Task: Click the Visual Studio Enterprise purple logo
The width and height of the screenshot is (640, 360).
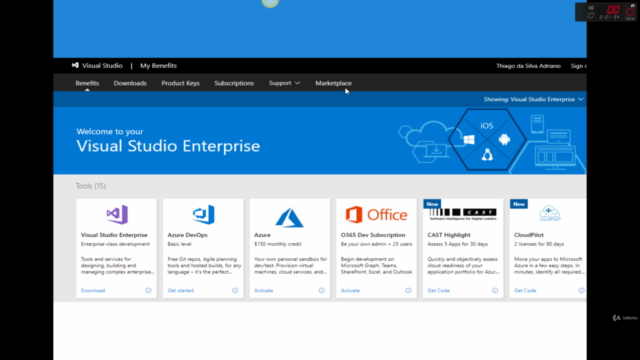Action: [117, 215]
